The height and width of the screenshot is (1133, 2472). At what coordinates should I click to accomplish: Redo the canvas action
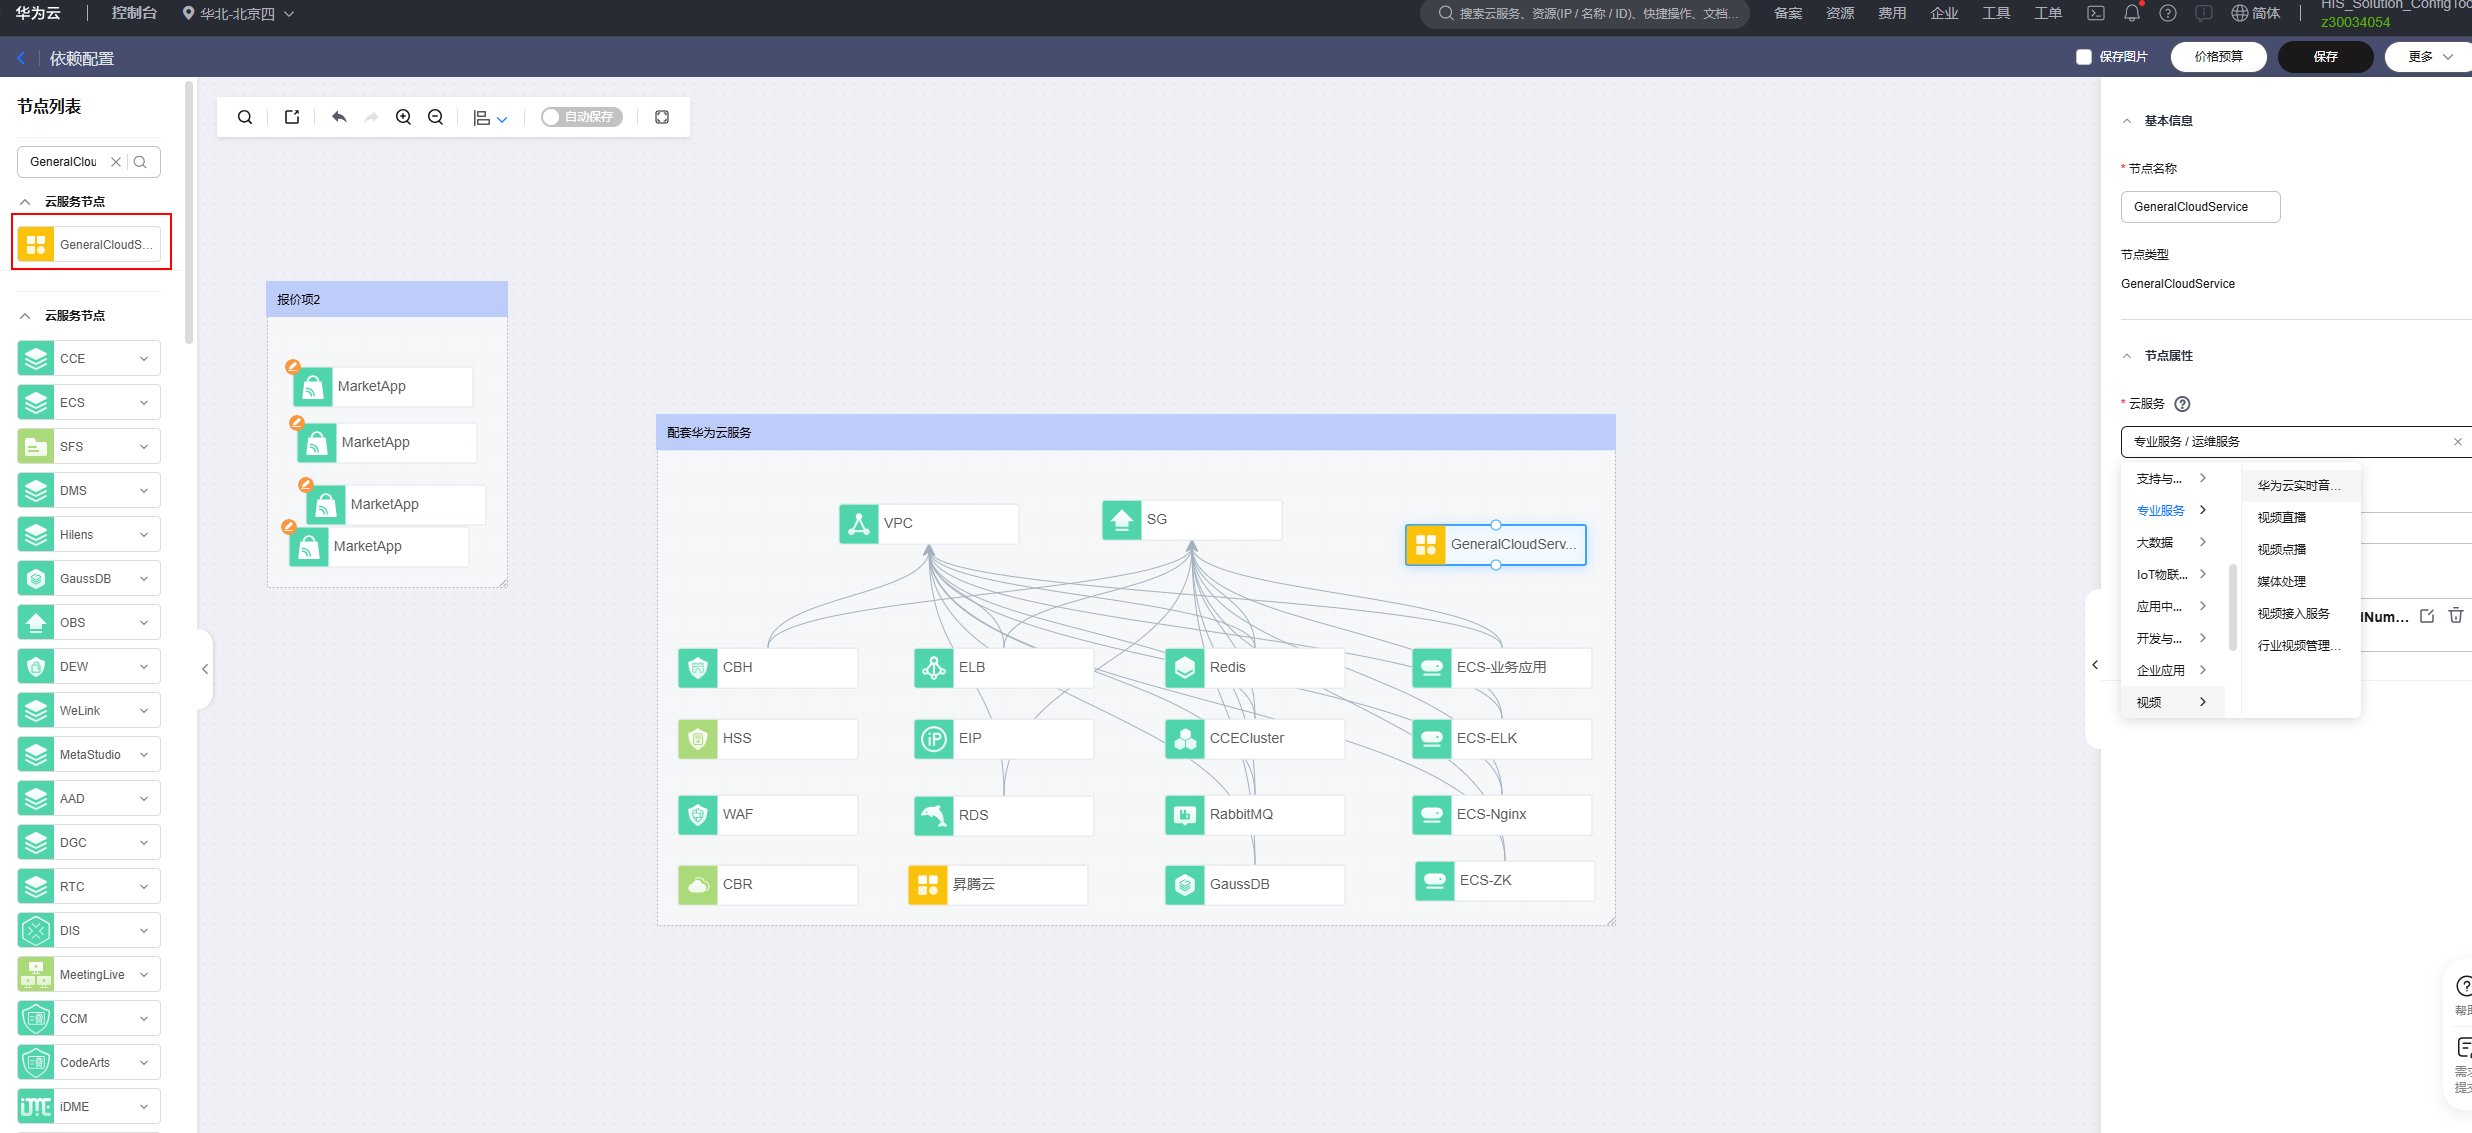371,117
